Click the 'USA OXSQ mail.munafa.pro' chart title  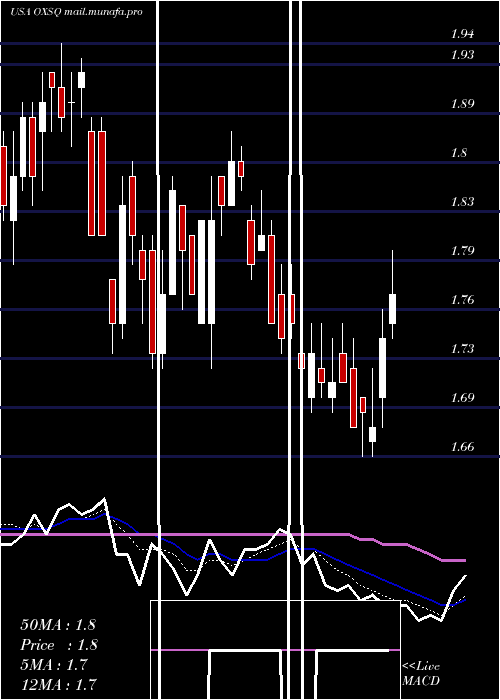(x=76, y=12)
